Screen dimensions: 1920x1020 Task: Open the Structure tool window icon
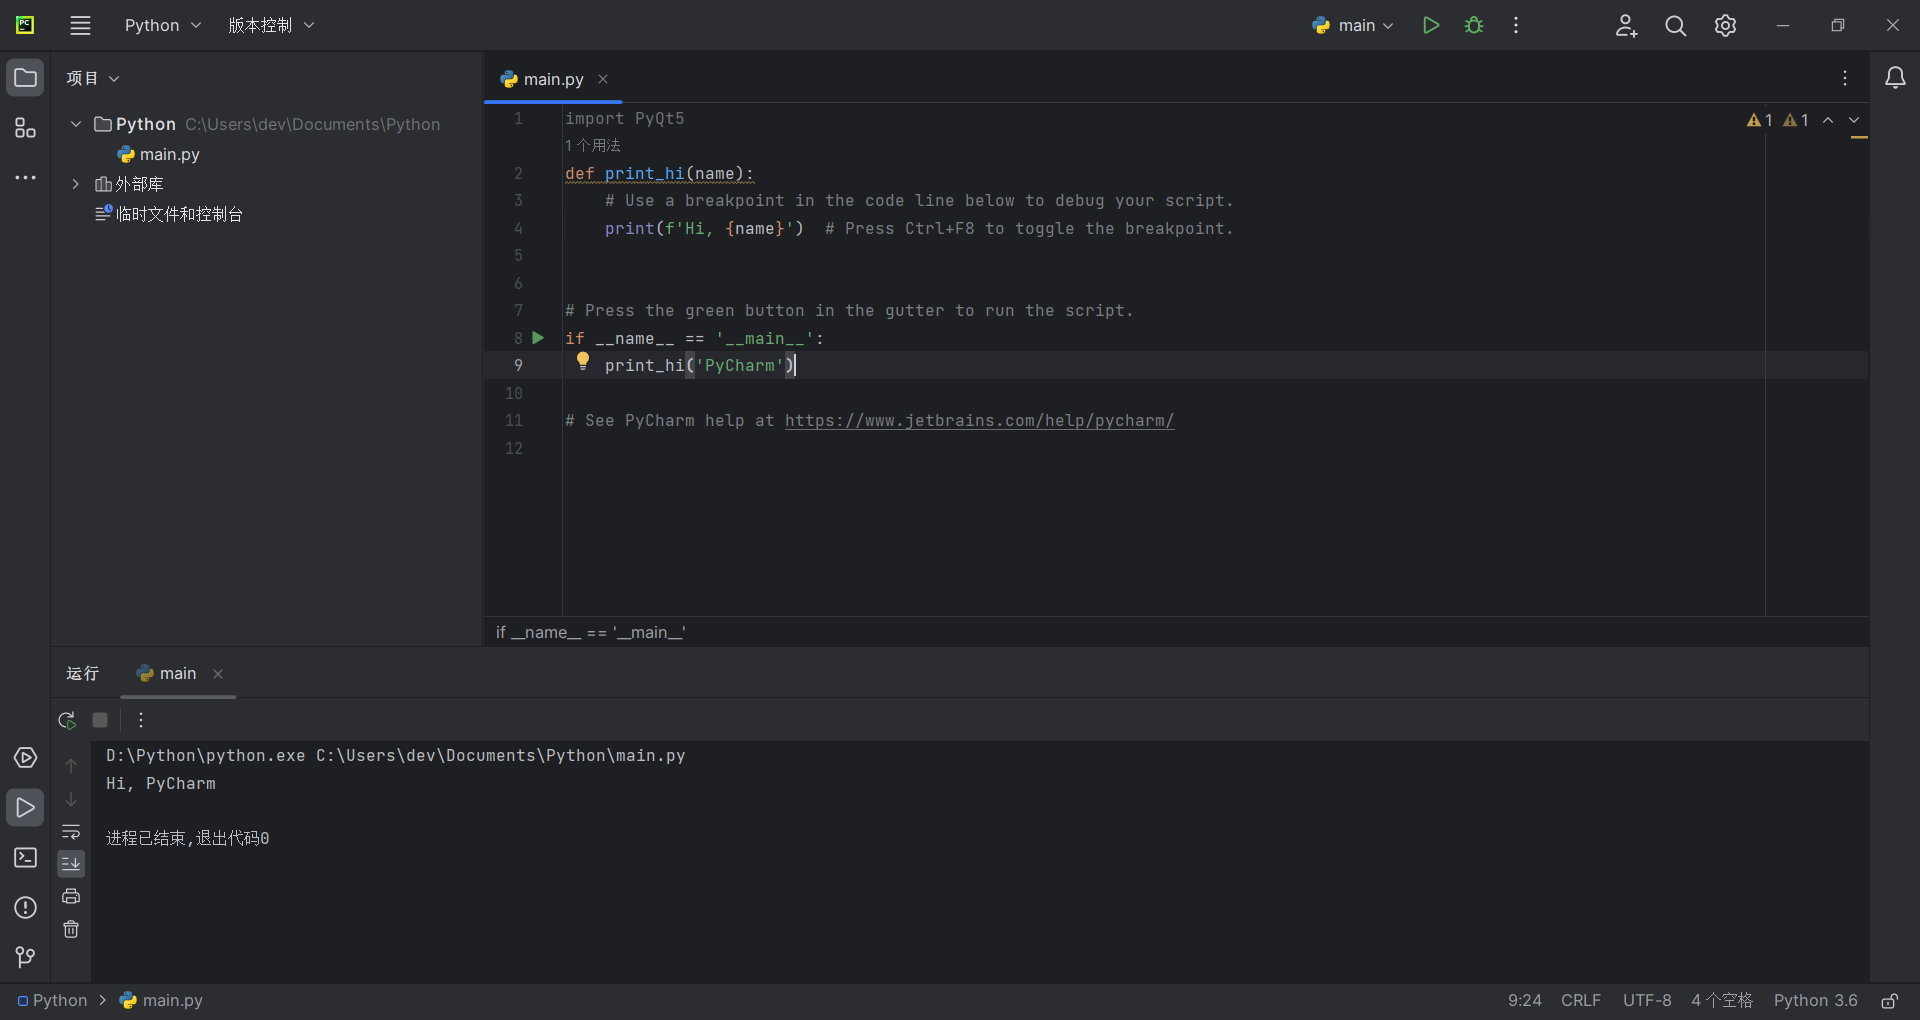[x=25, y=128]
